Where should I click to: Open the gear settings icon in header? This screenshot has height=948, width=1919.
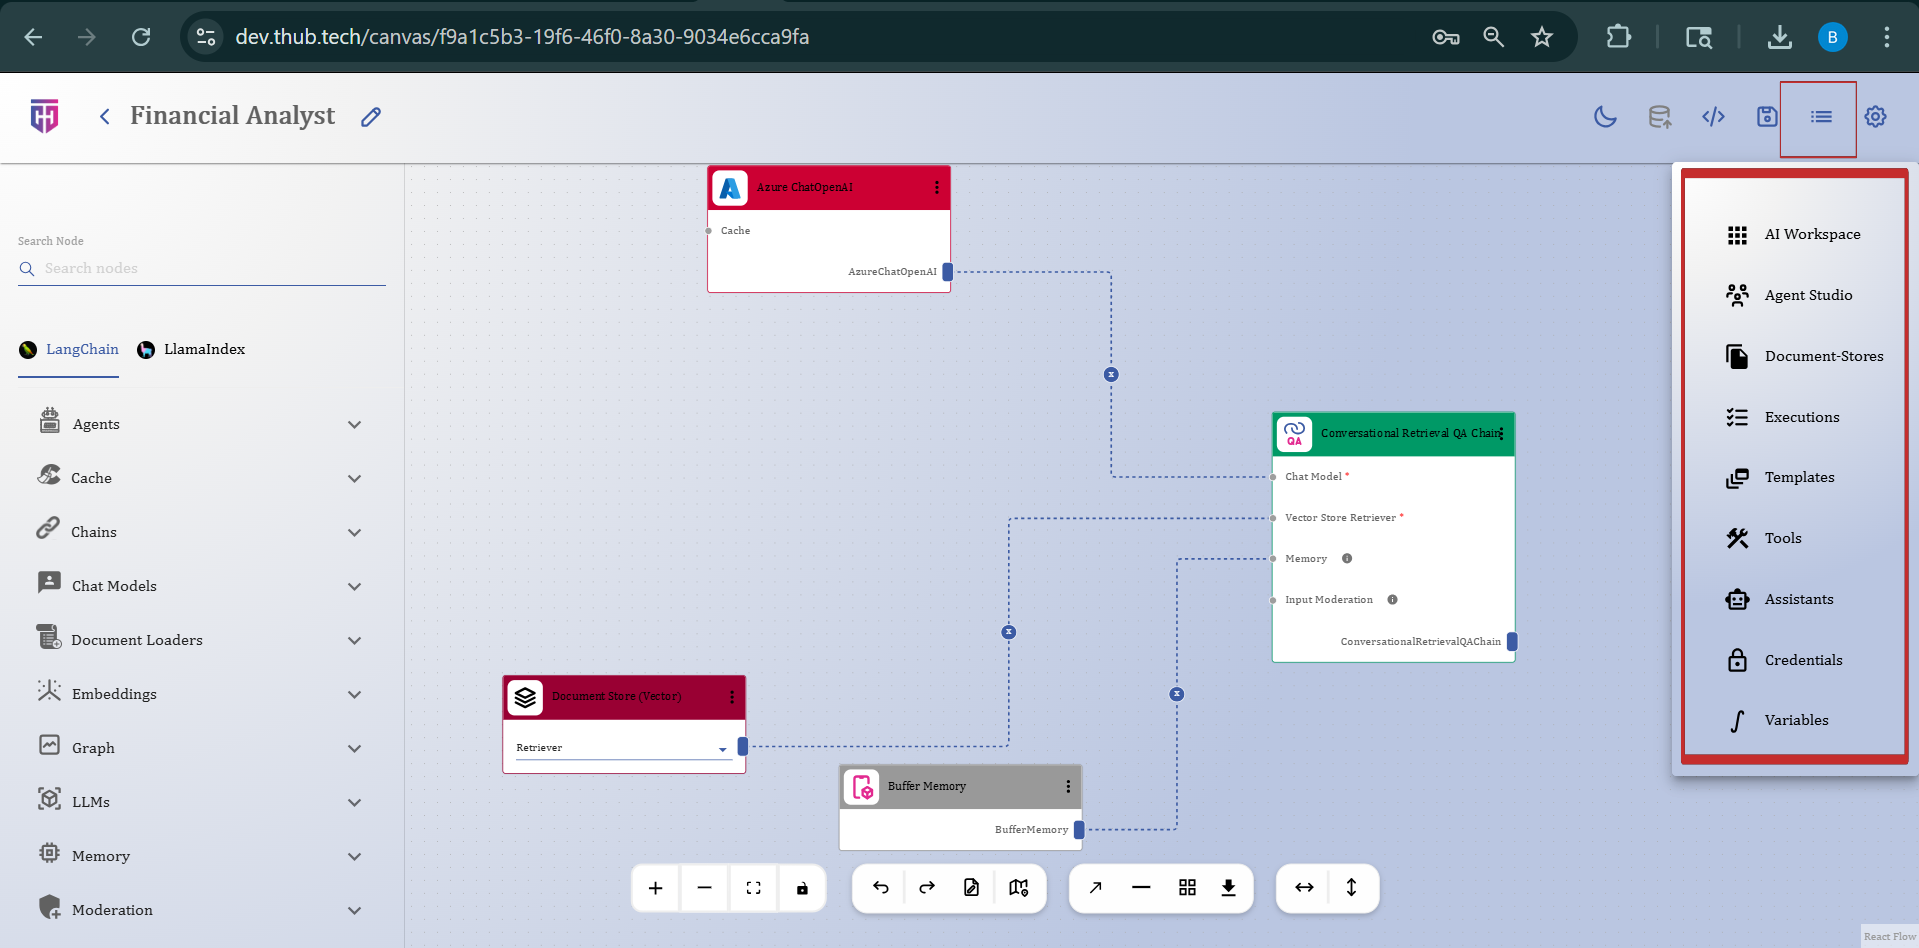(1875, 117)
